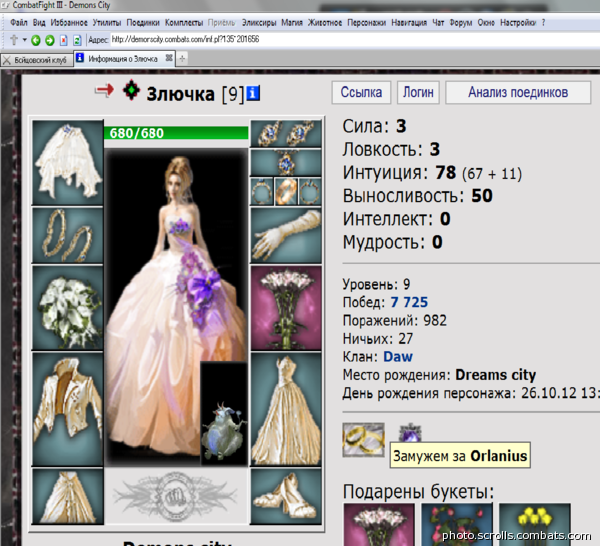Open the Навигация menu

[x=409, y=23]
